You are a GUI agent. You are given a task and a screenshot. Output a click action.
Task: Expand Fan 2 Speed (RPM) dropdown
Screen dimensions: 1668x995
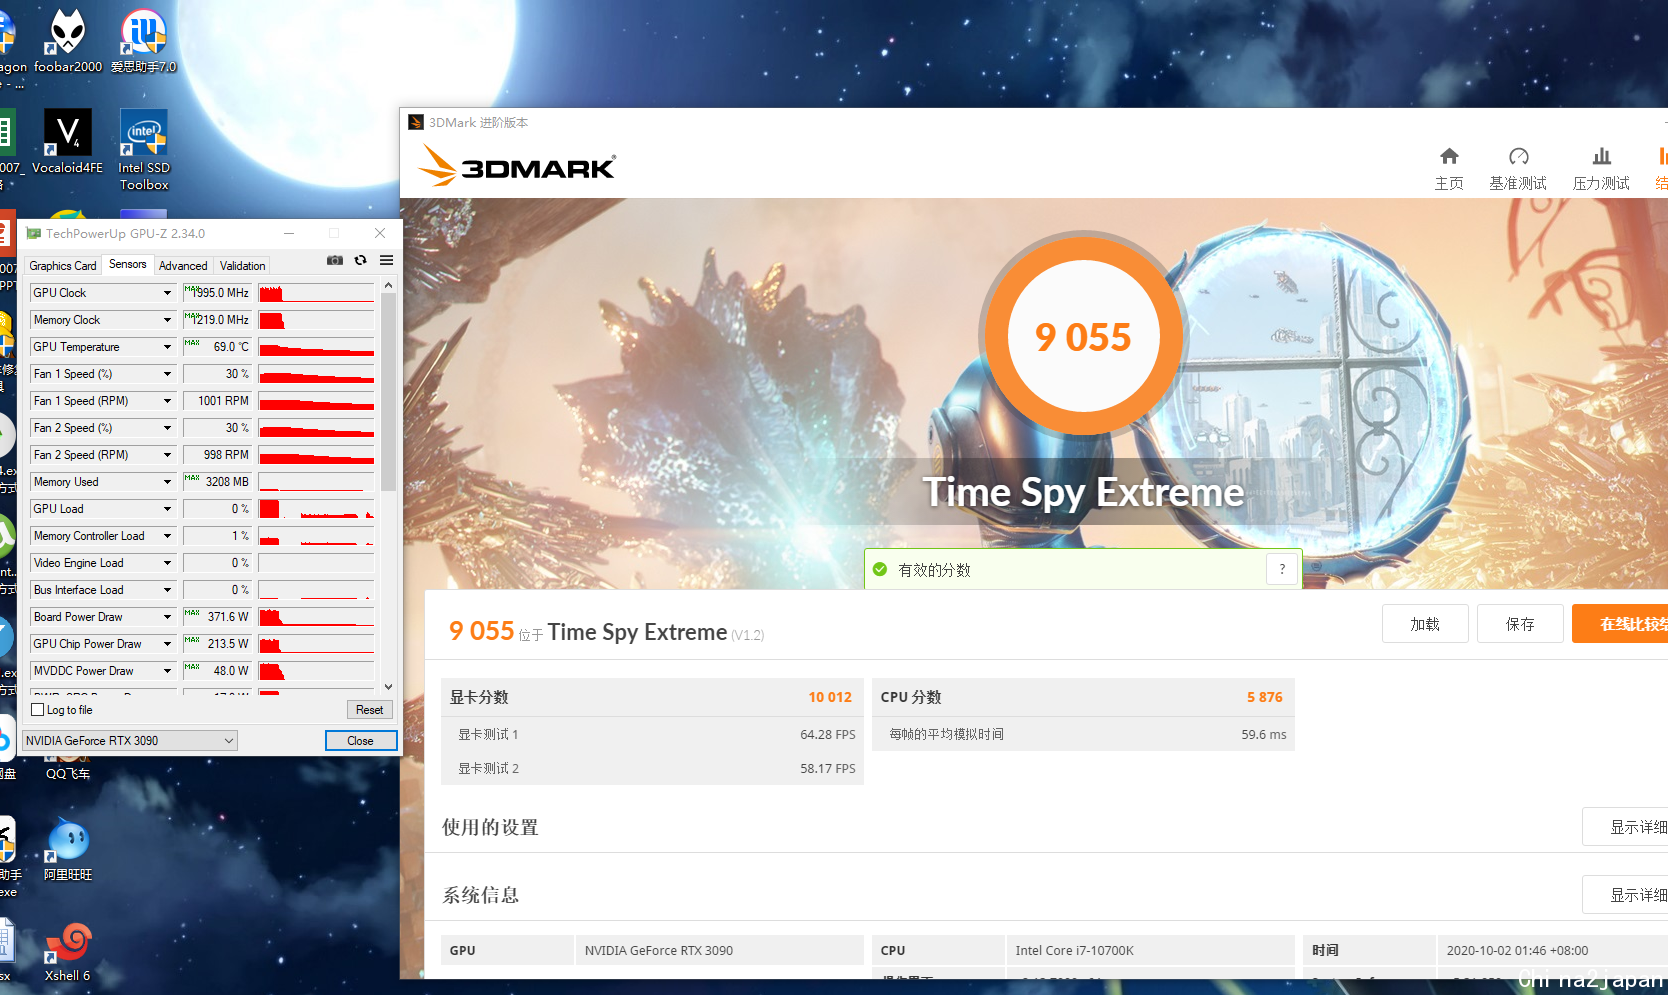167,455
